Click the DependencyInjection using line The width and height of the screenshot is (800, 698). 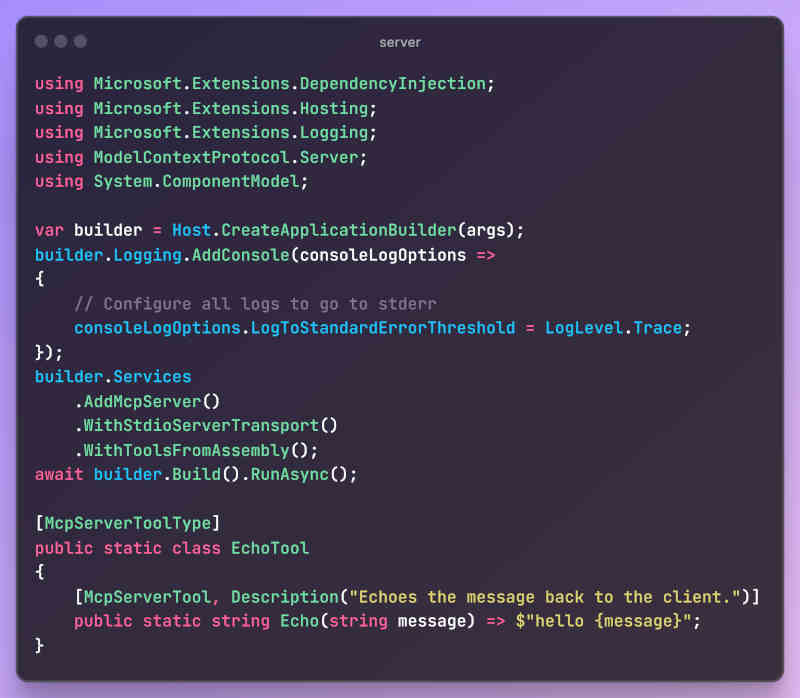click(x=265, y=84)
